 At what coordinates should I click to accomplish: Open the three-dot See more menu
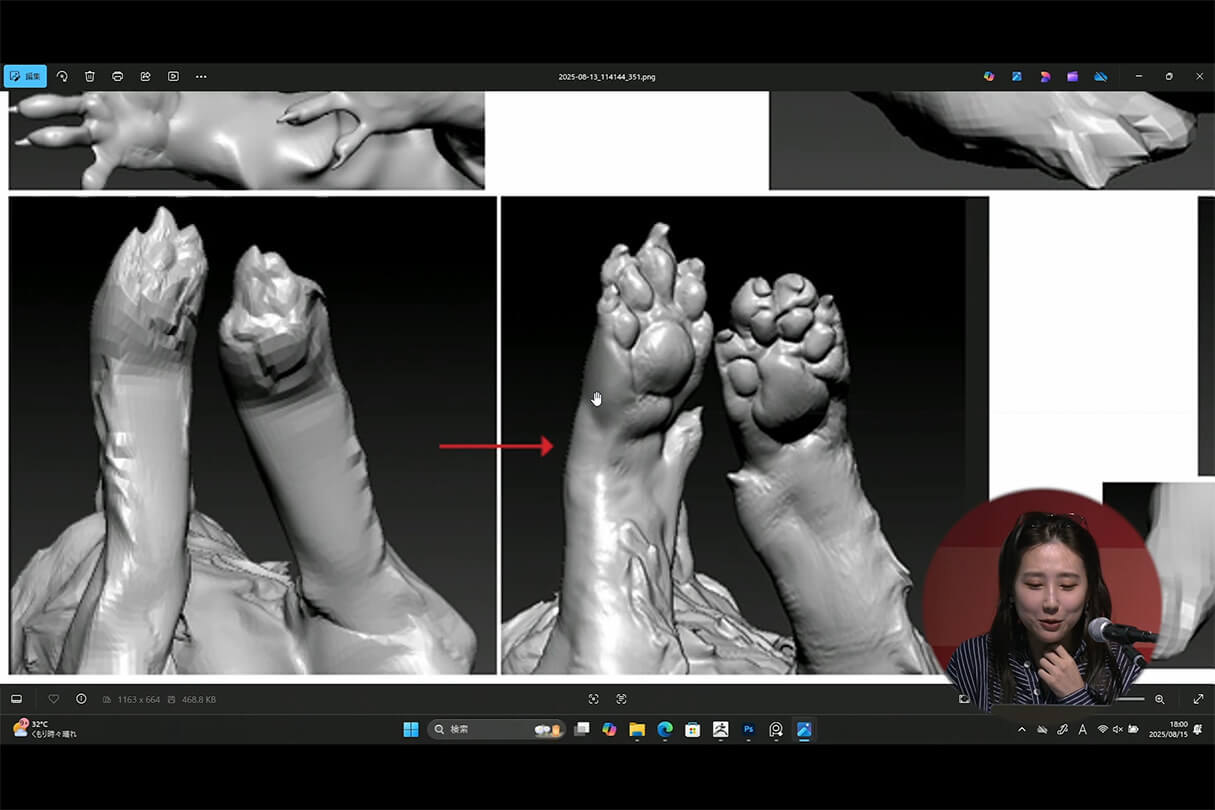tap(201, 76)
